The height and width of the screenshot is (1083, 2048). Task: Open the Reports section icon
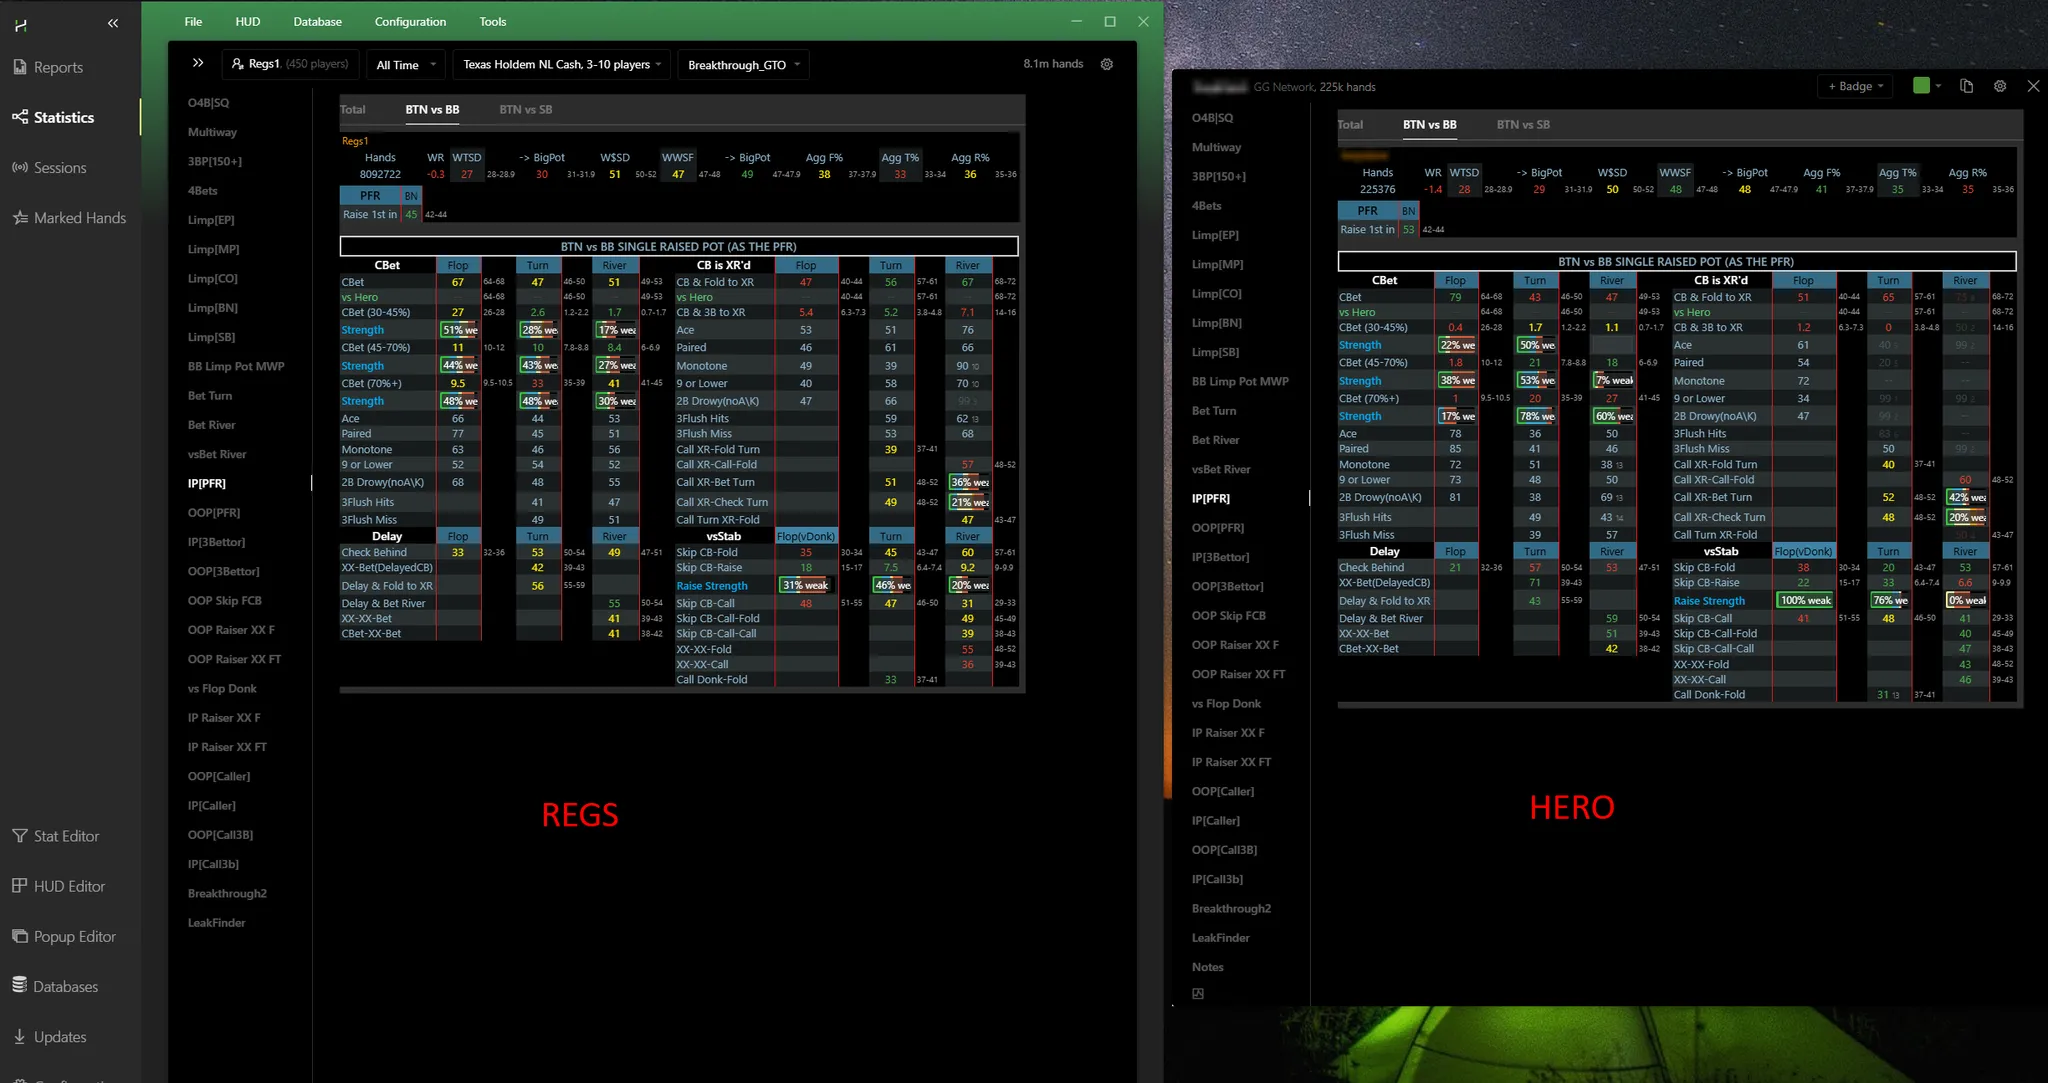[20, 67]
